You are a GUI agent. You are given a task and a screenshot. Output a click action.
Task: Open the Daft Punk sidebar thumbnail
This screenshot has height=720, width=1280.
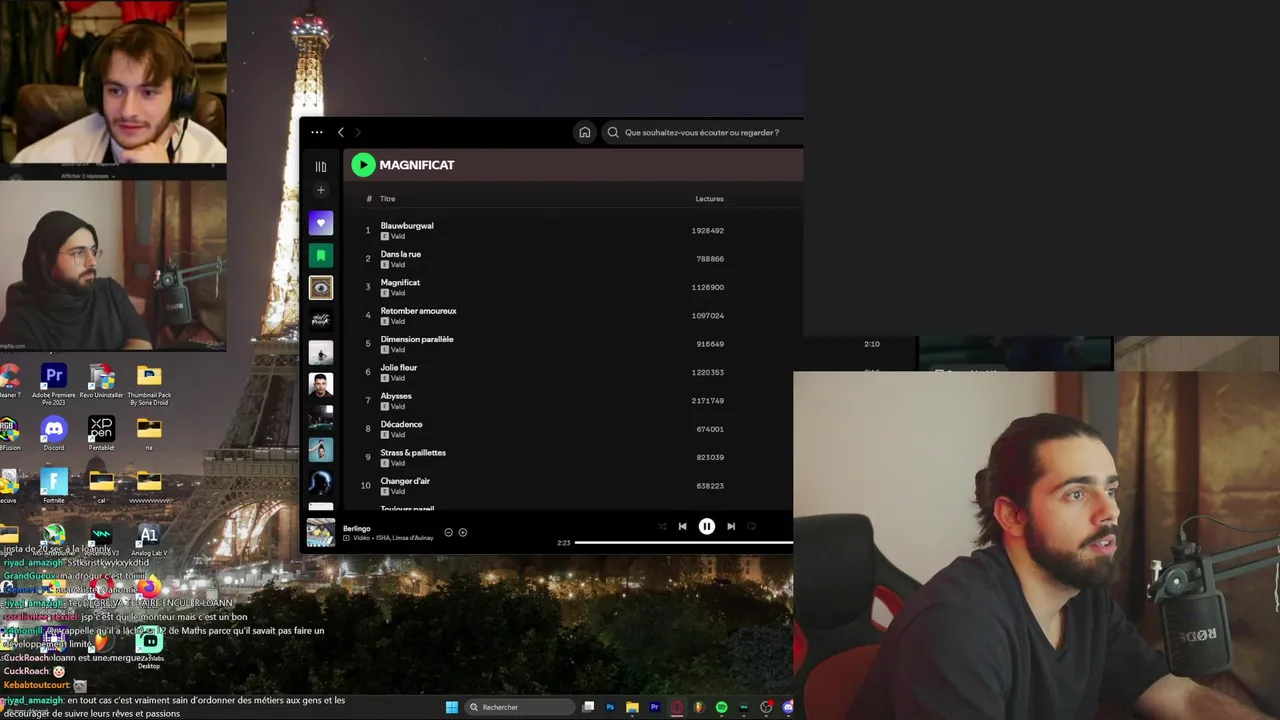321,320
